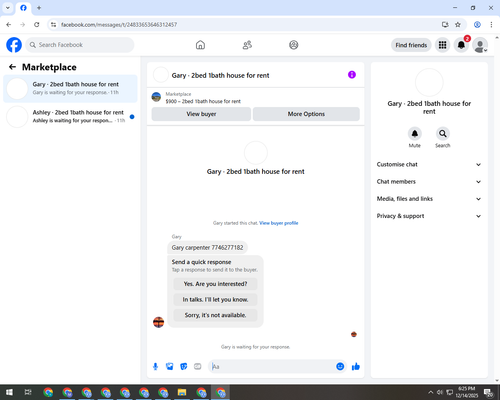Open a new browser tab with plus
Viewport: 500px width, 400px height.
(x=39, y=8)
